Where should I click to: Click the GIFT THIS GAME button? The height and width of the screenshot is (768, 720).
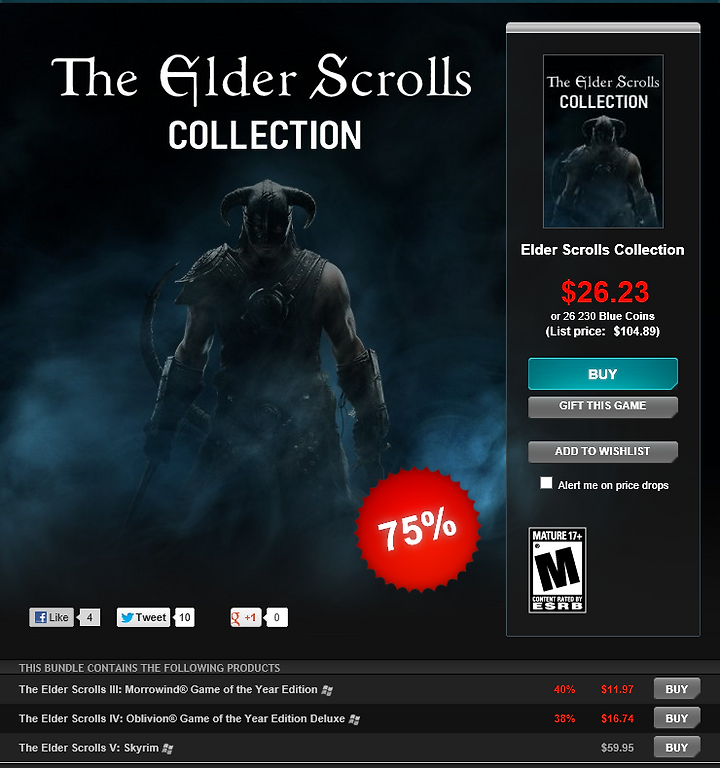pyautogui.click(x=603, y=407)
